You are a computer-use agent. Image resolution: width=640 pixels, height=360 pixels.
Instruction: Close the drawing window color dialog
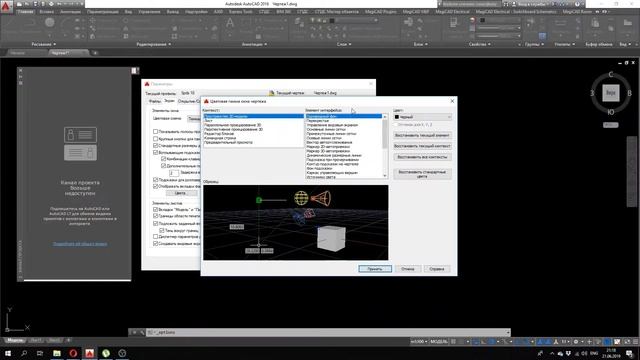(x=452, y=101)
